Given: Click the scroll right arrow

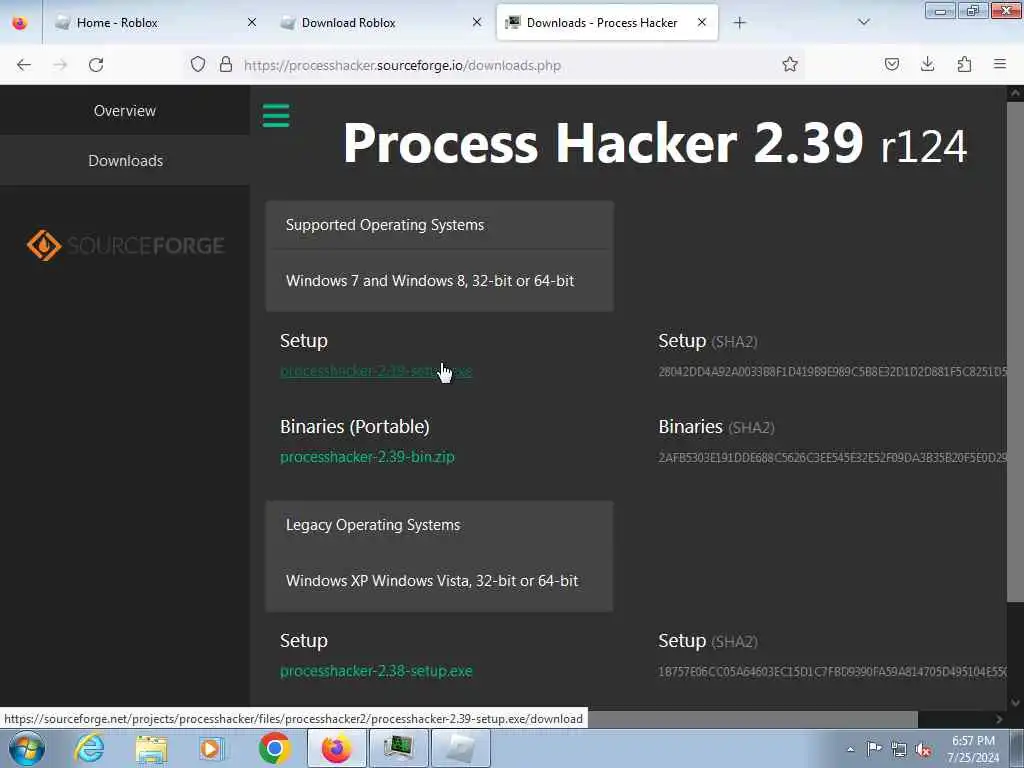Looking at the screenshot, I should click(x=999, y=719).
